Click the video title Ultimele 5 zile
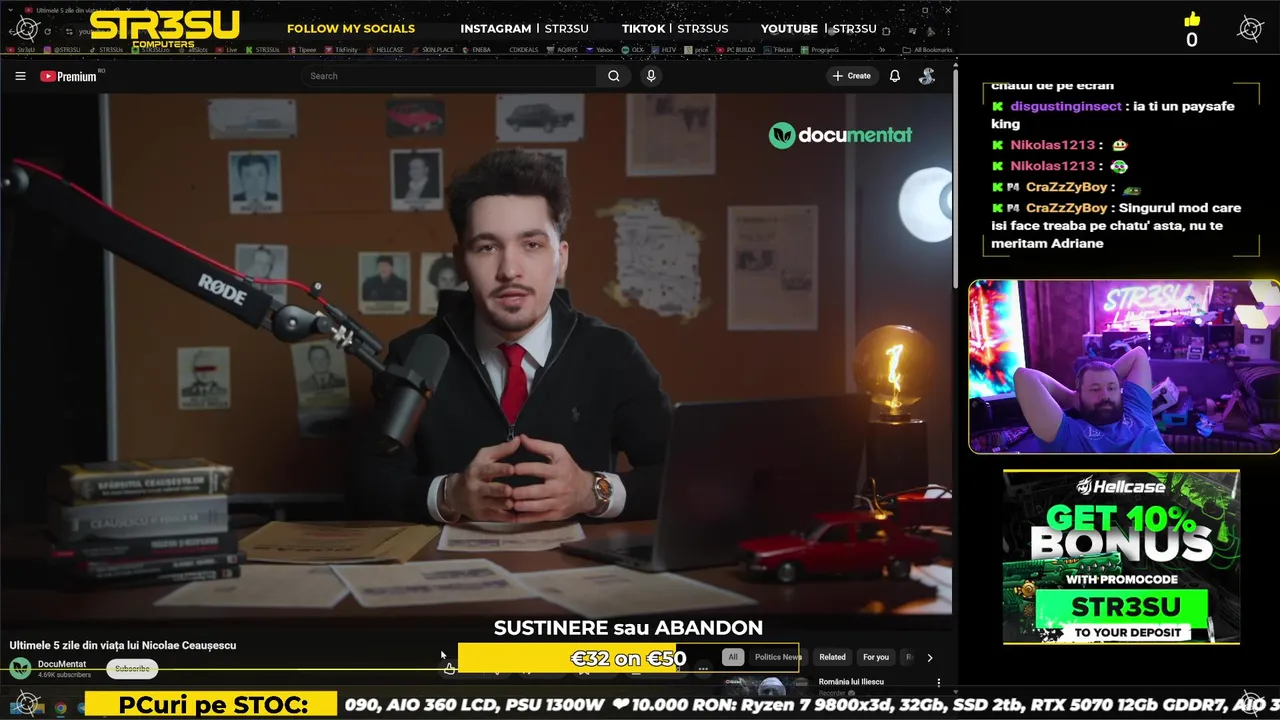Viewport: 1280px width, 720px height. coord(123,645)
